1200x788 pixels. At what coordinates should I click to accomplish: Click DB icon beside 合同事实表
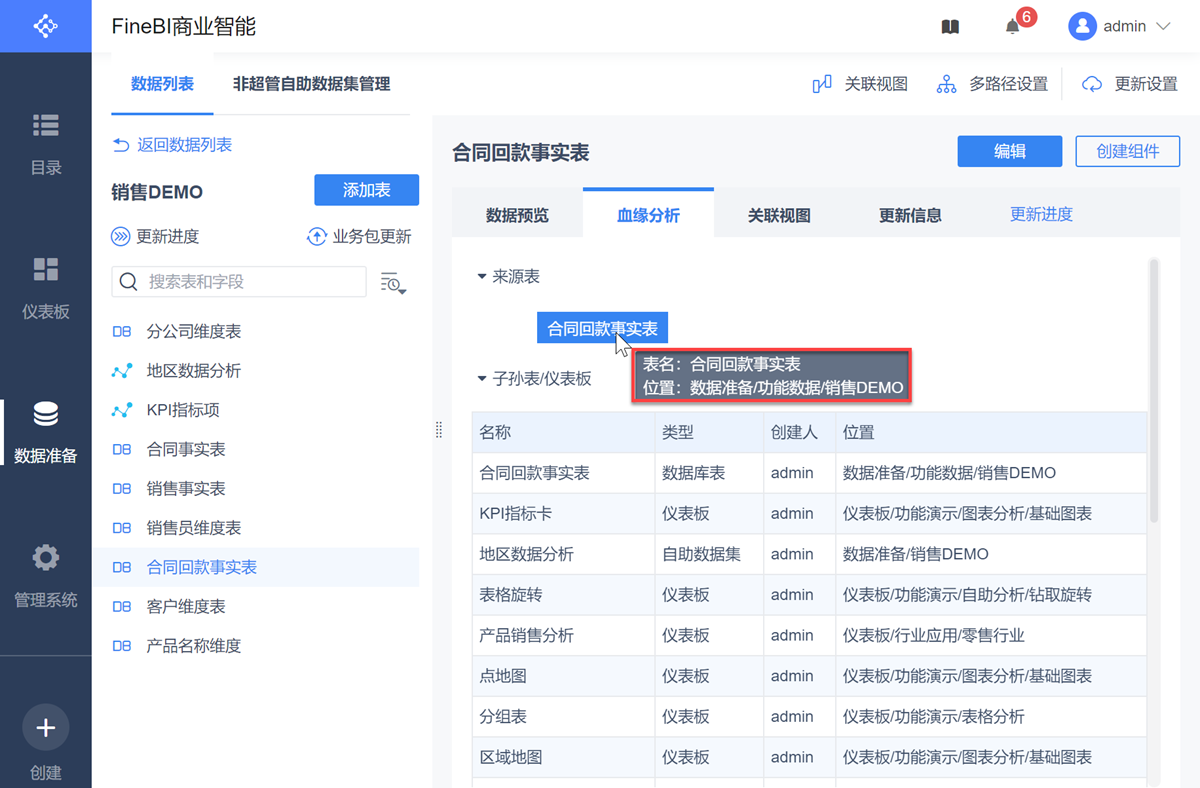pos(122,449)
